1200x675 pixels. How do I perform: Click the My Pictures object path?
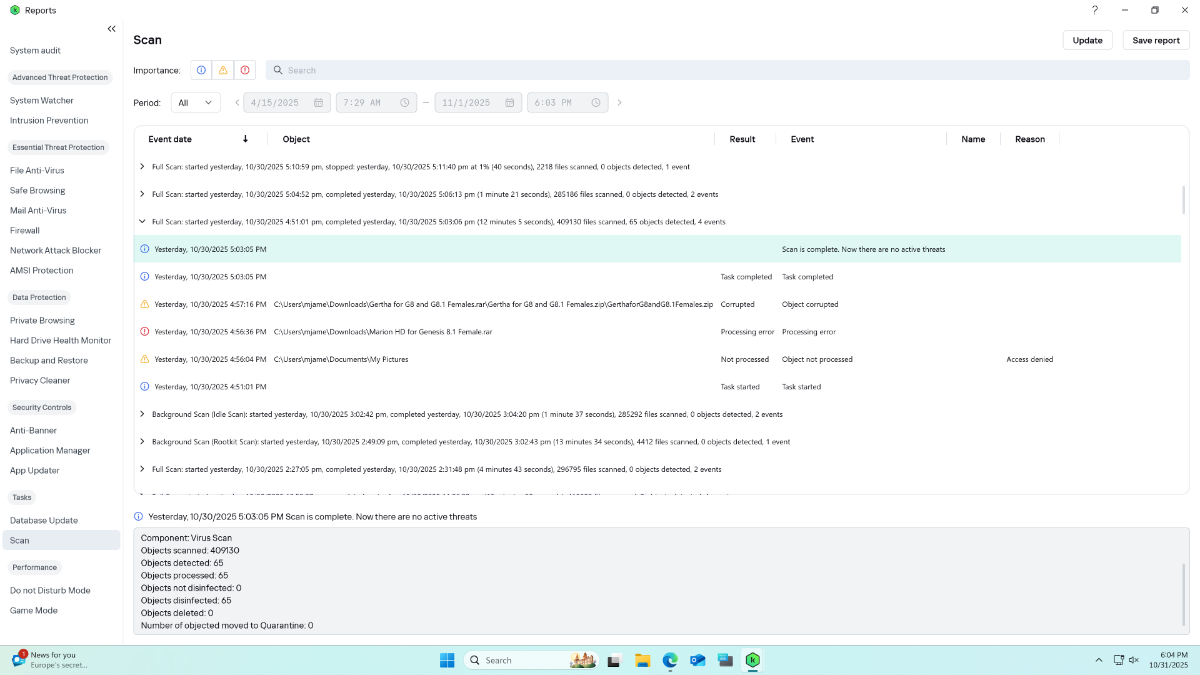[340, 359]
